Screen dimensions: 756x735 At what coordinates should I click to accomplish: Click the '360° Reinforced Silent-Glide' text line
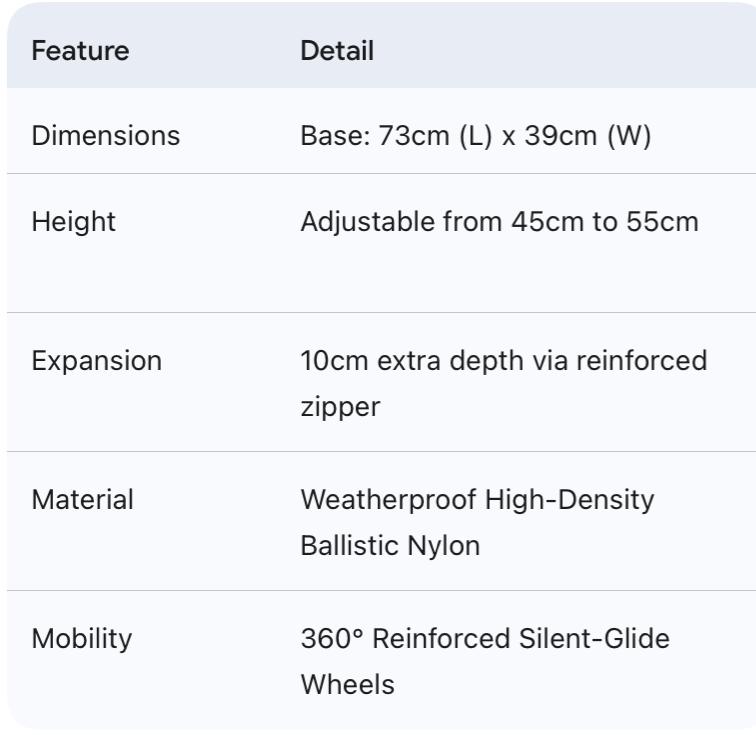485,638
